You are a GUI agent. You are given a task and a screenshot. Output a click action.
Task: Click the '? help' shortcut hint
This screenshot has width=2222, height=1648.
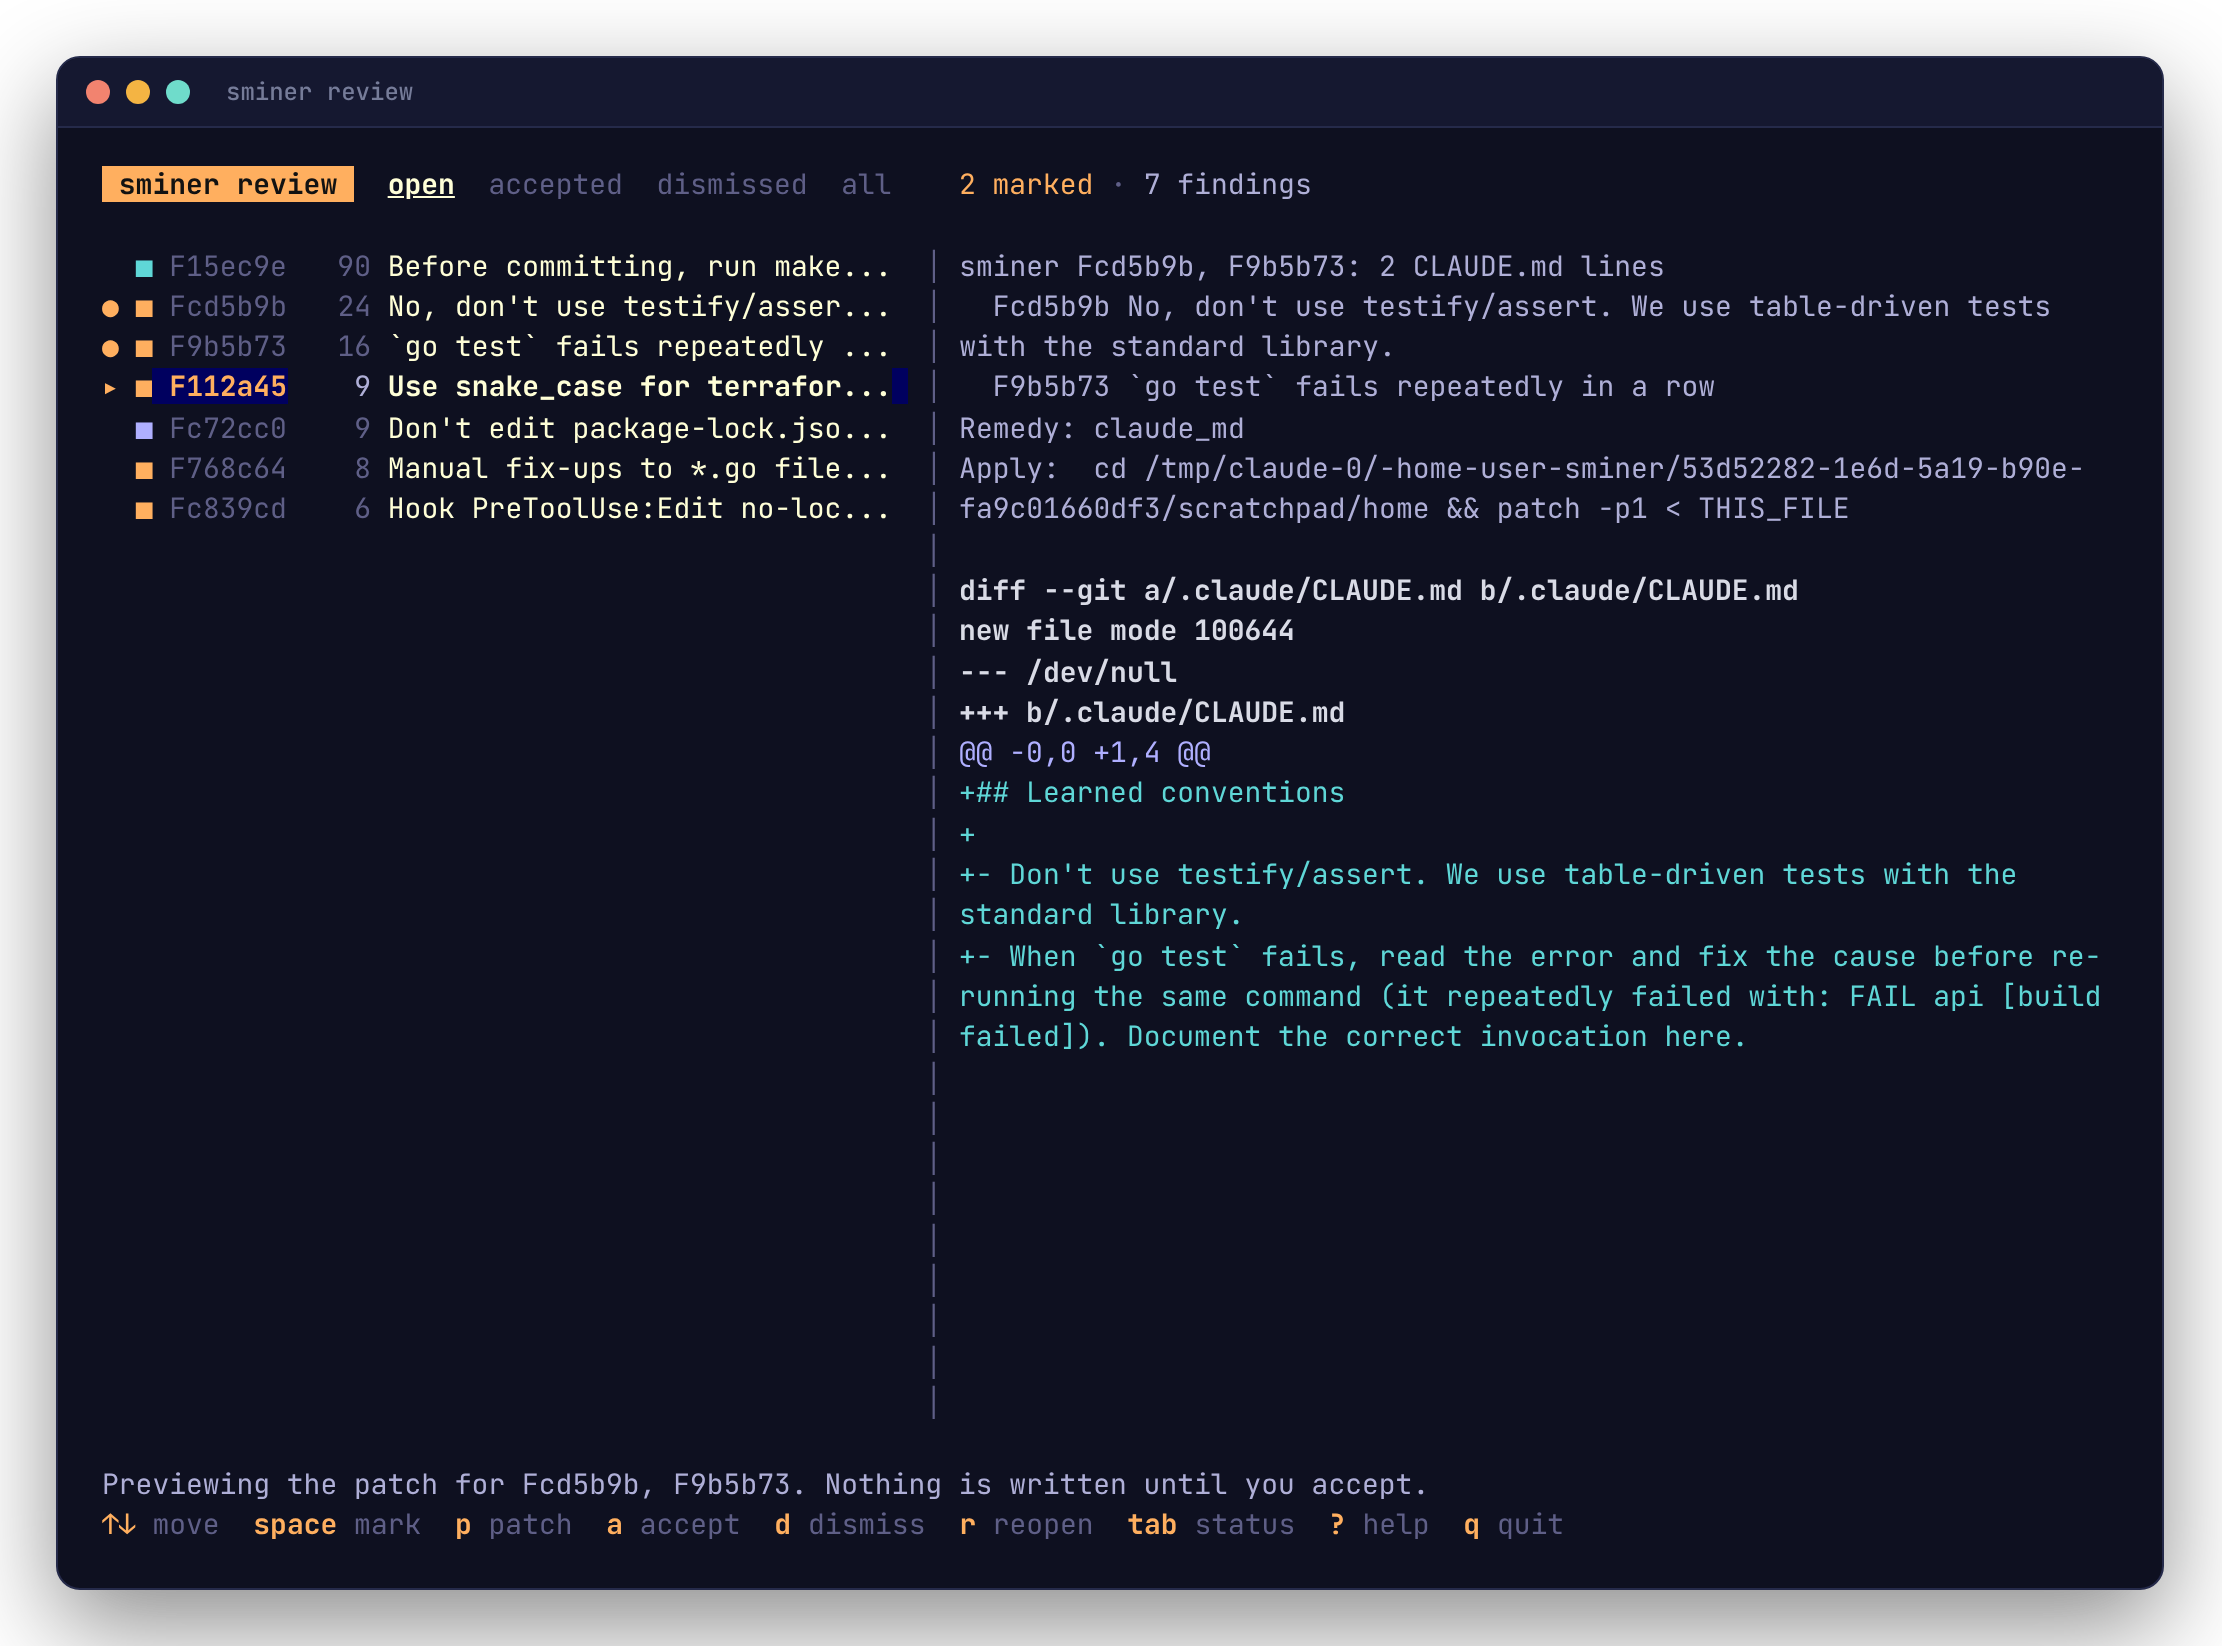tap(1379, 1525)
